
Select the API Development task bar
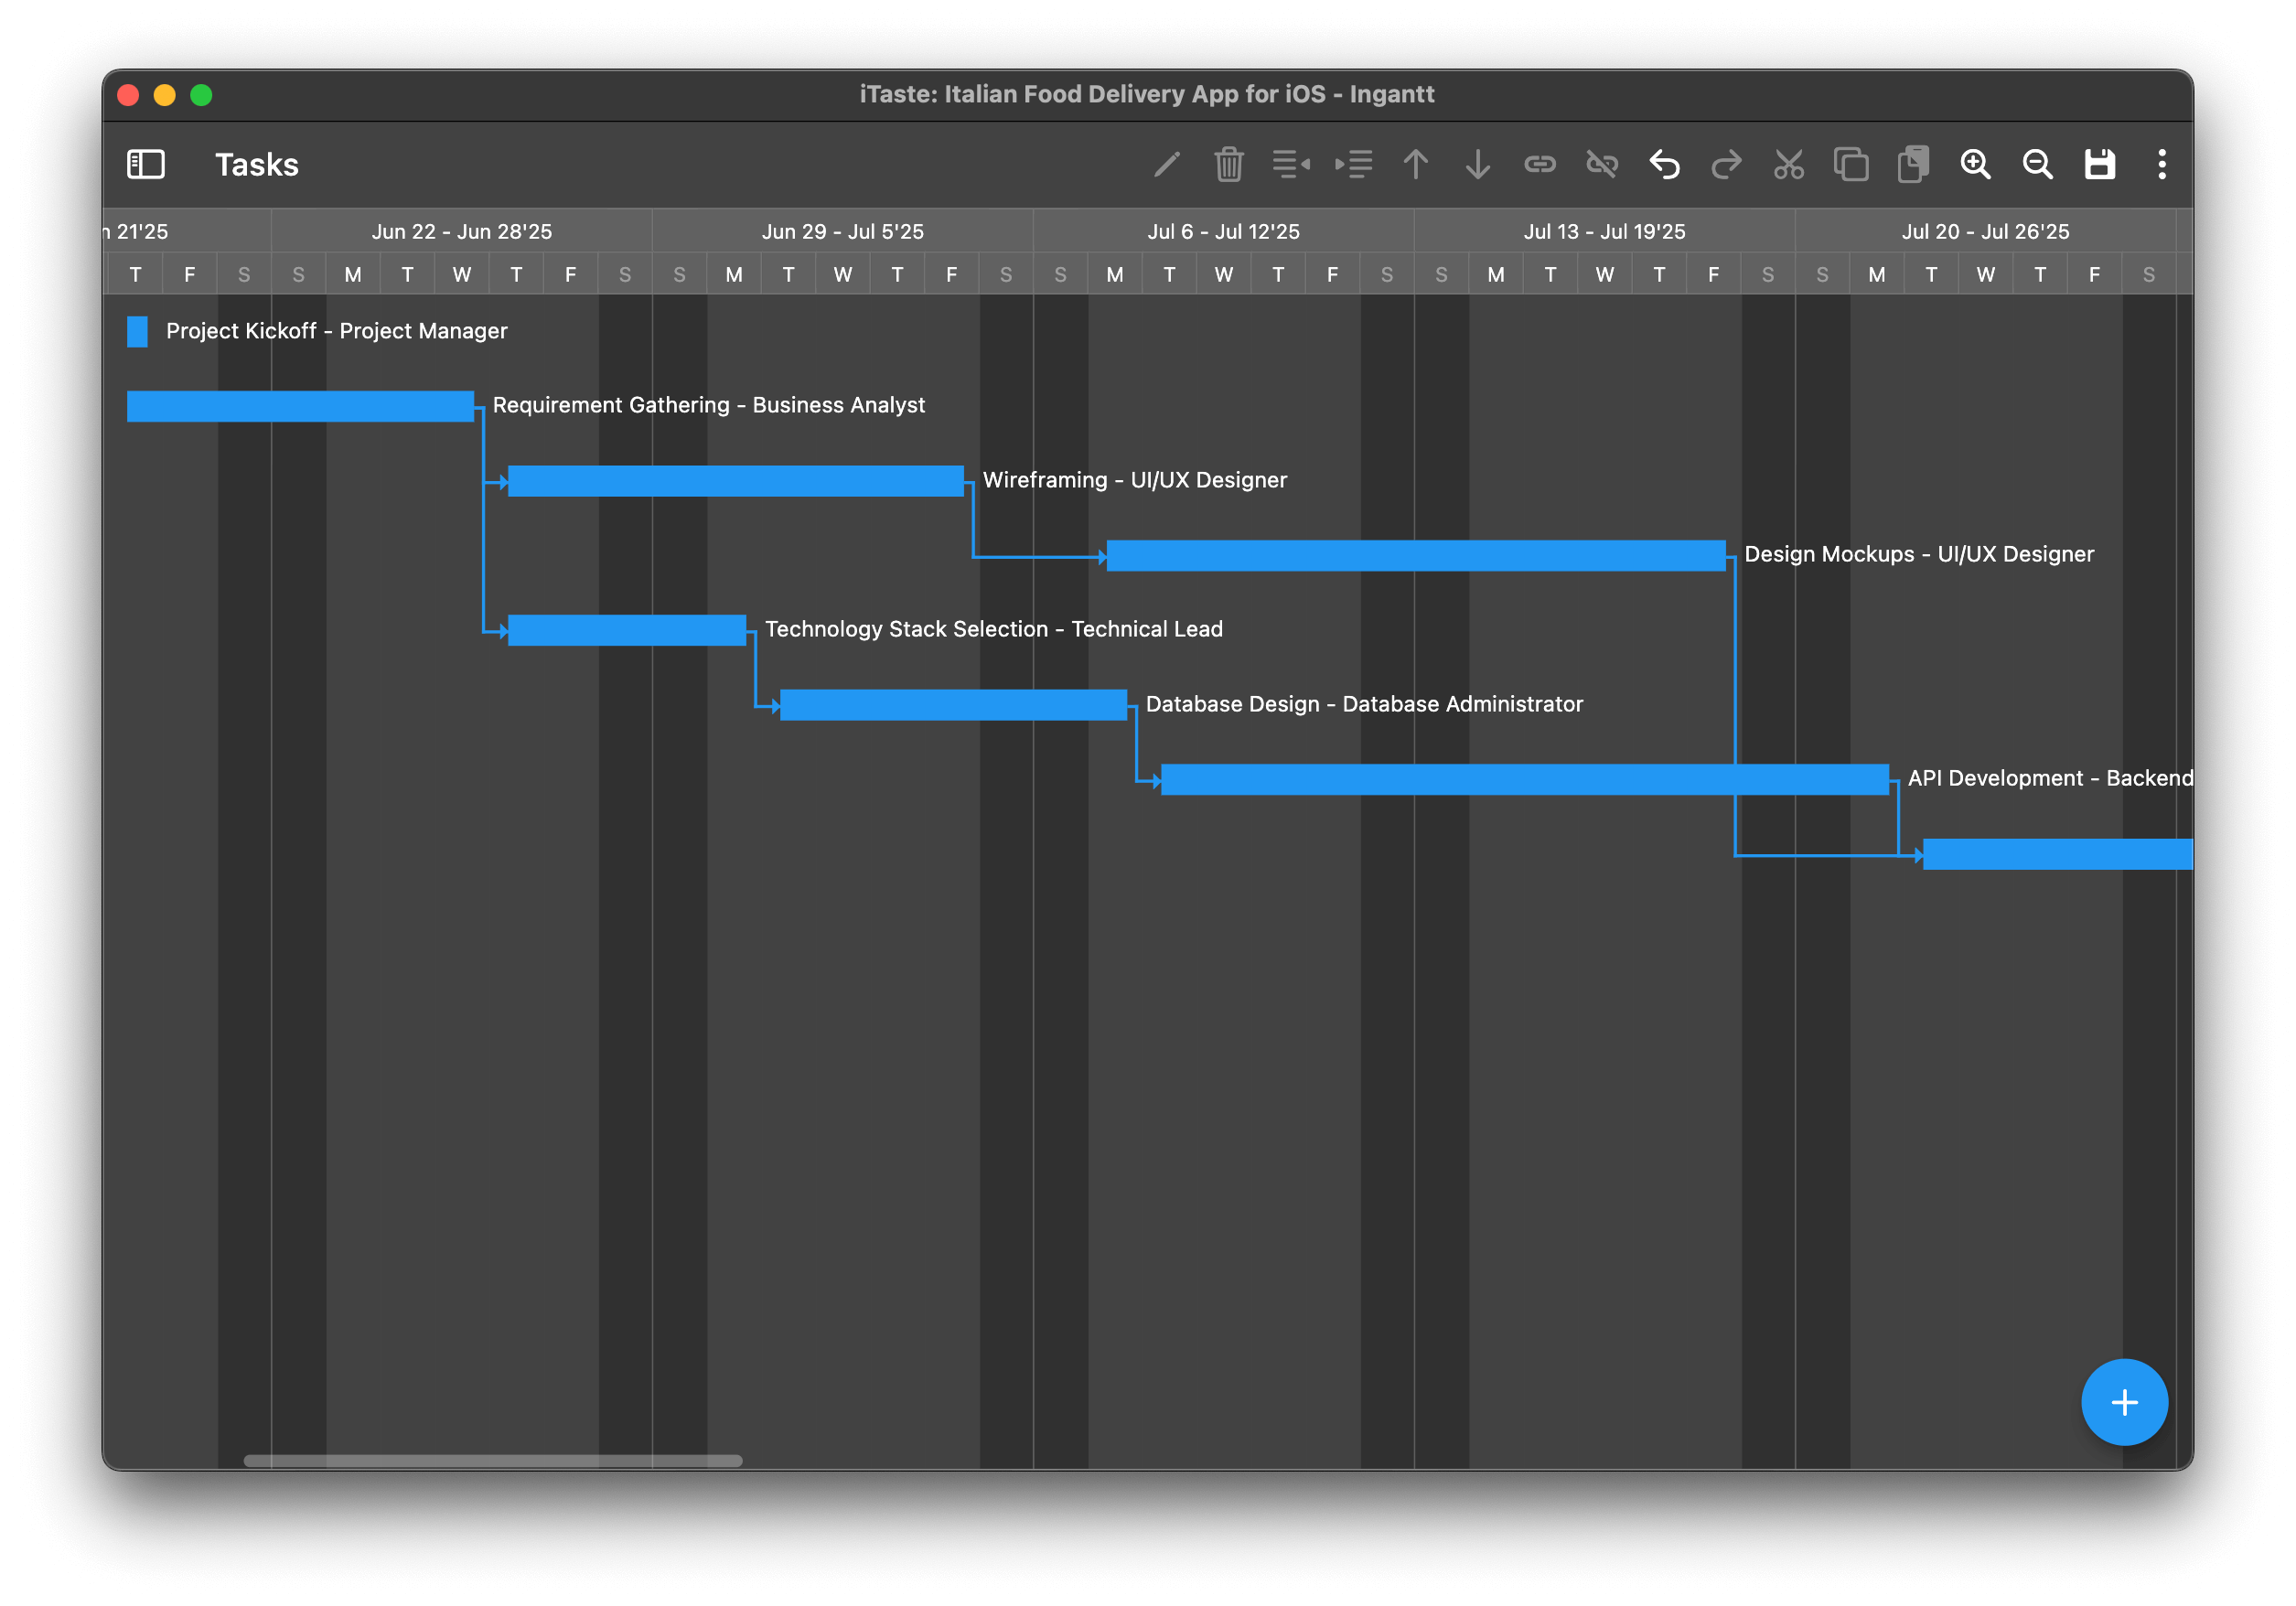[x=1525, y=779]
